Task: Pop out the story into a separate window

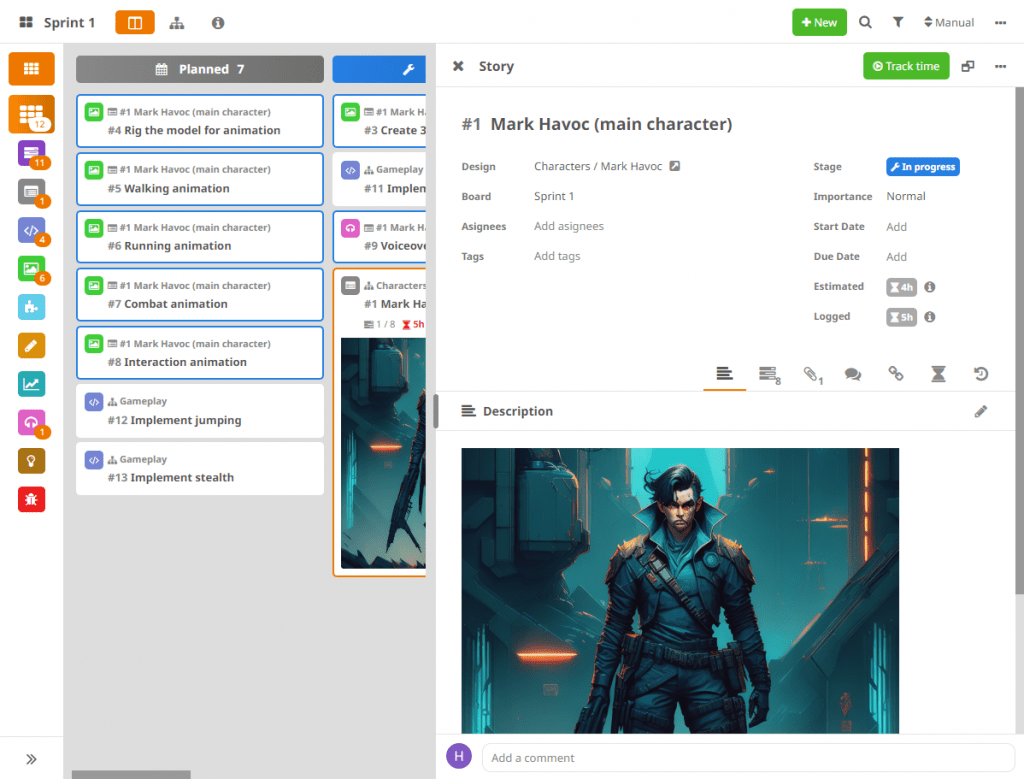Action: [967, 66]
